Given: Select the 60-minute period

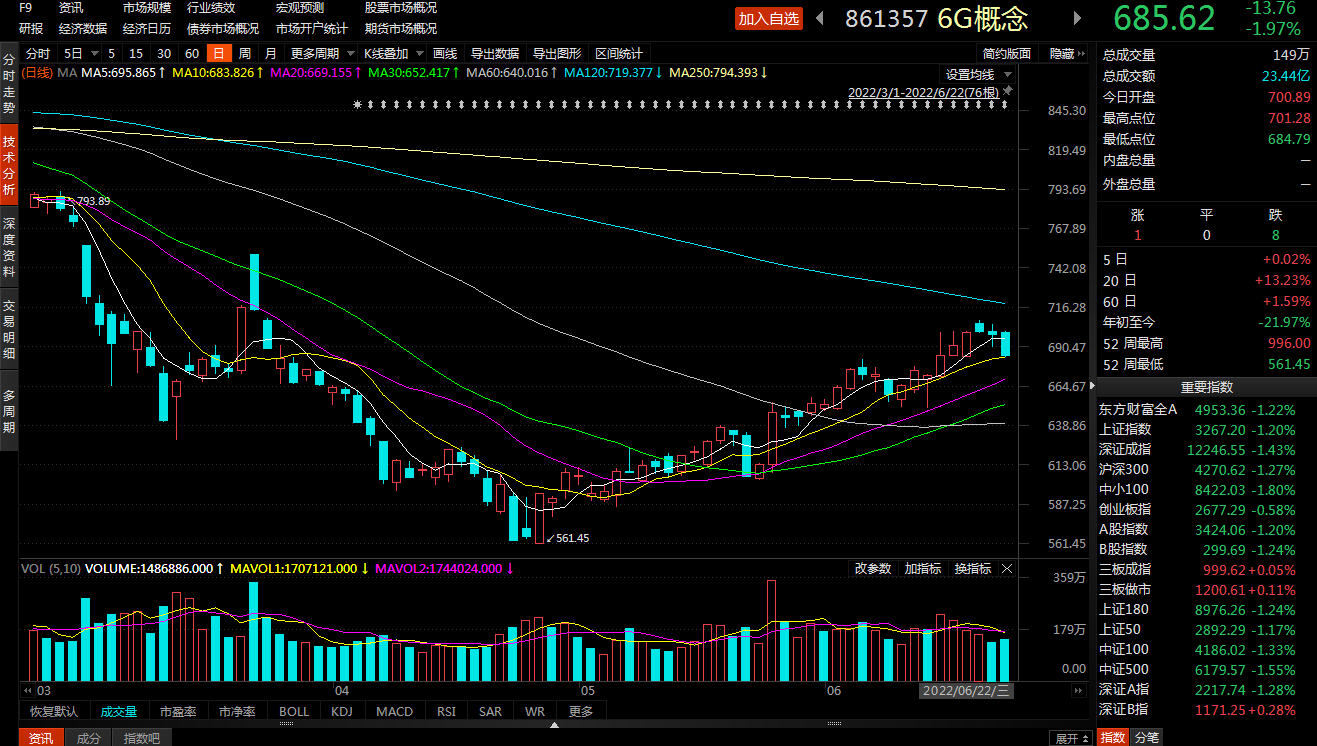Looking at the screenshot, I should [x=191, y=53].
